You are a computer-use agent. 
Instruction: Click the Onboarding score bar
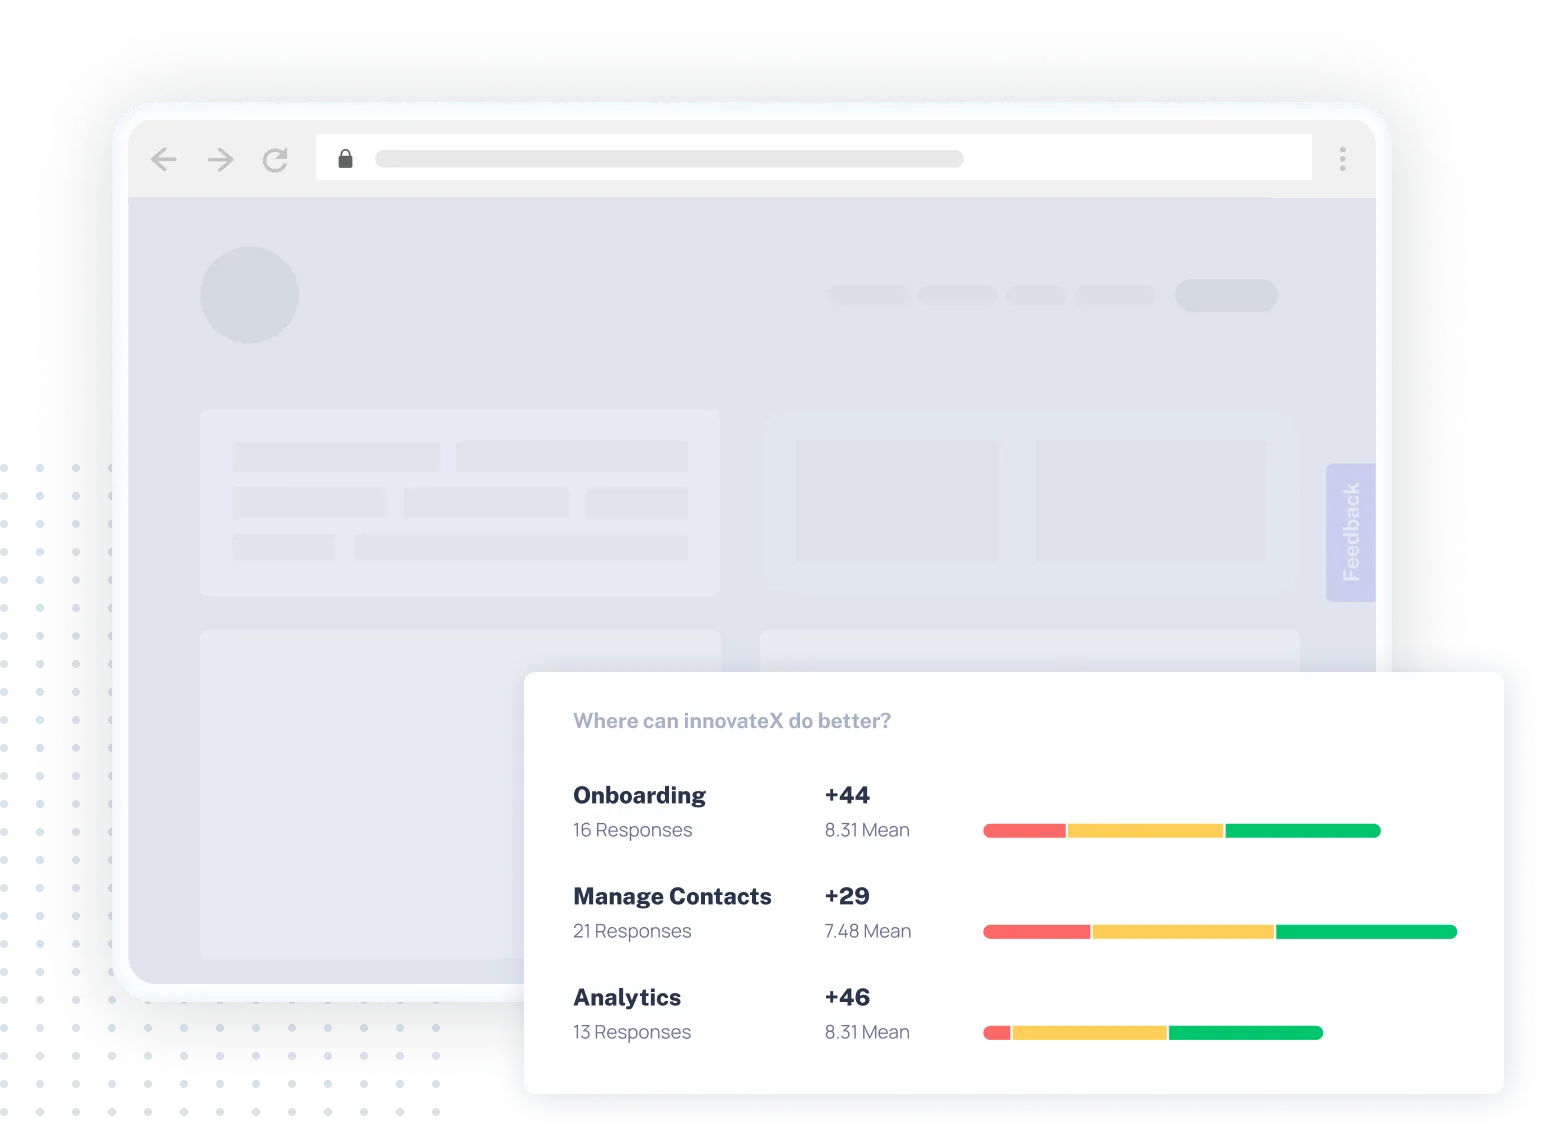click(x=1182, y=831)
